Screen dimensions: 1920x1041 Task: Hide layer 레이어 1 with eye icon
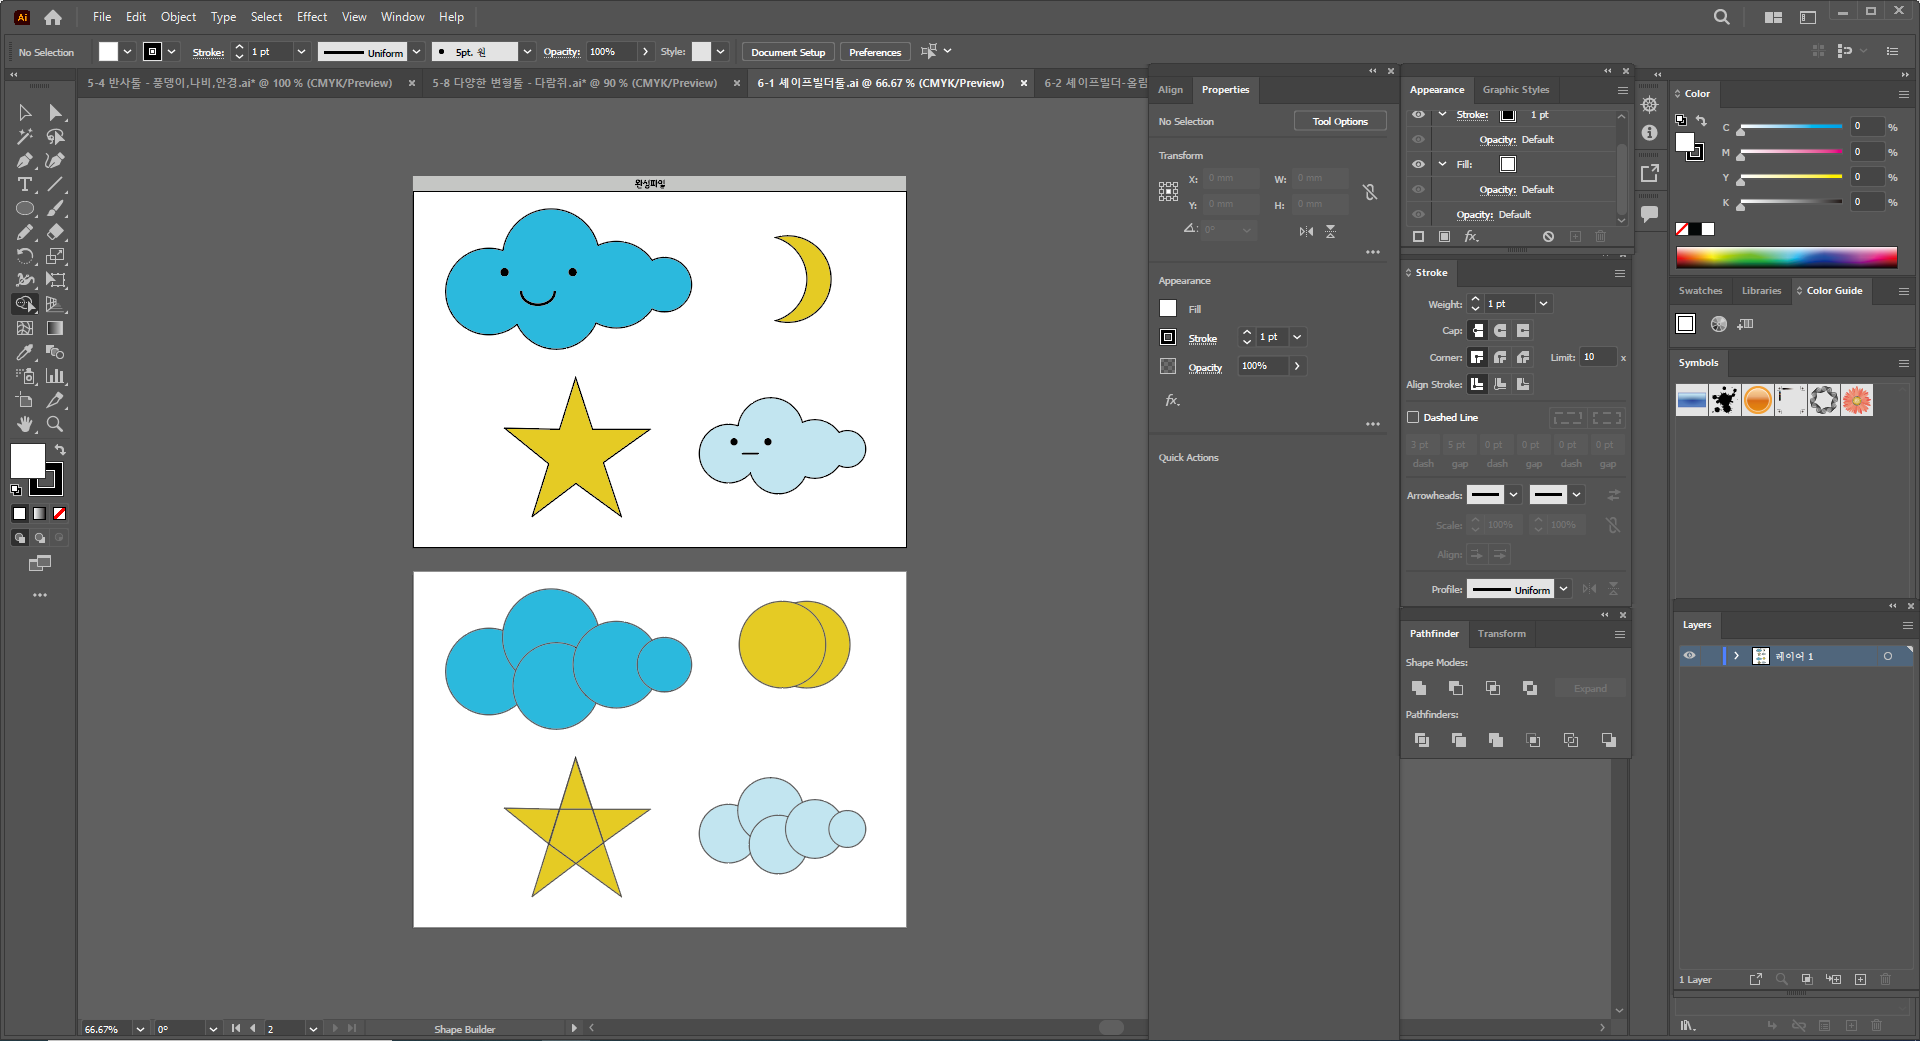[1689, 656]
